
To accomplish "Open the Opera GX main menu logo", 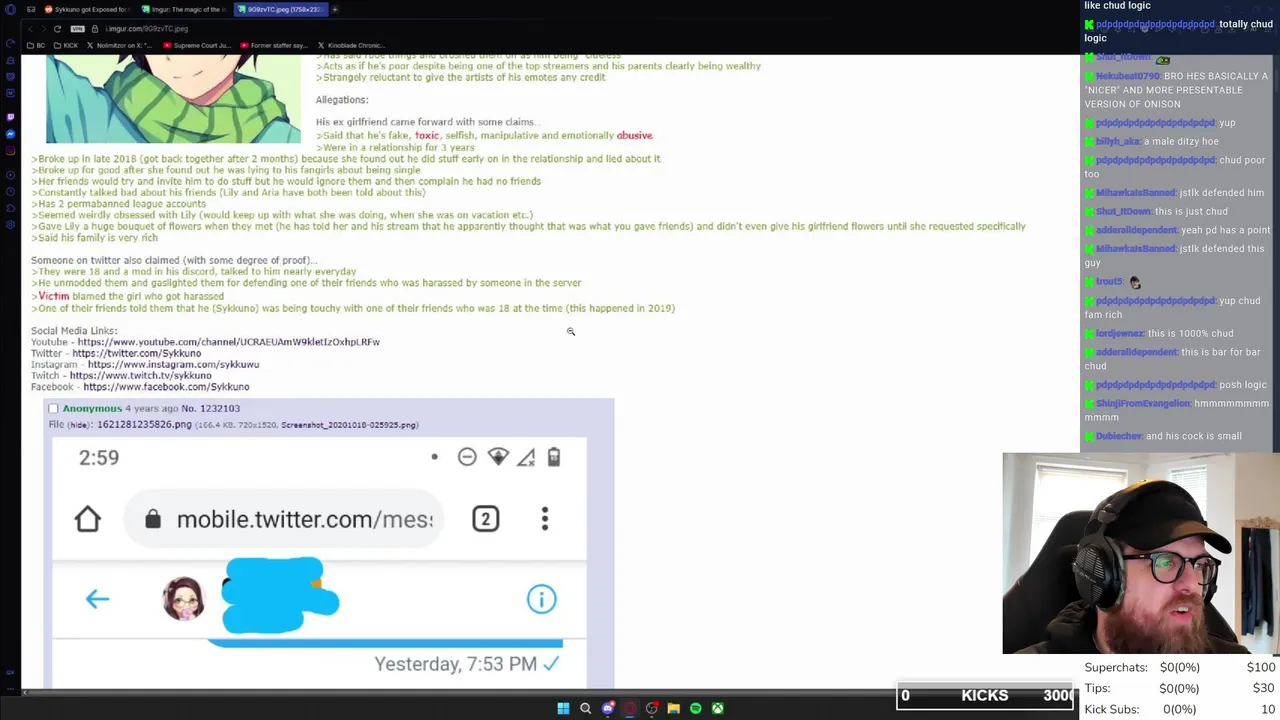I will pyautogui.click(x=10, y=9).
